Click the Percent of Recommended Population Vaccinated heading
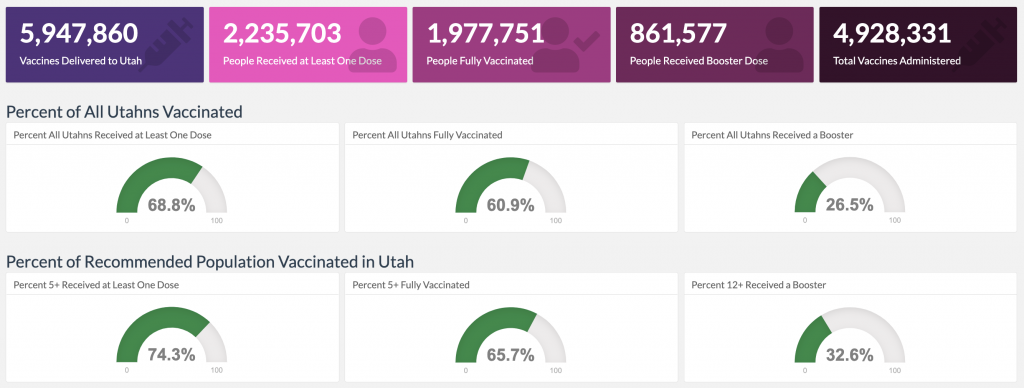 click(x=210, y=262)
